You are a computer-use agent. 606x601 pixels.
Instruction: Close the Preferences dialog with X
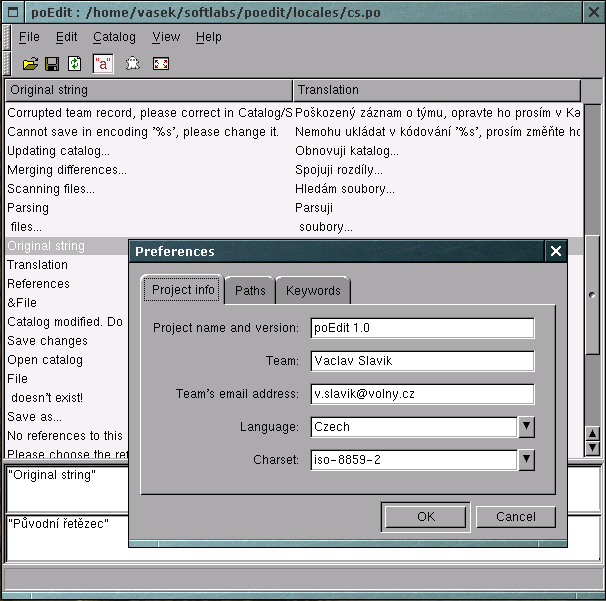[556, 252]
